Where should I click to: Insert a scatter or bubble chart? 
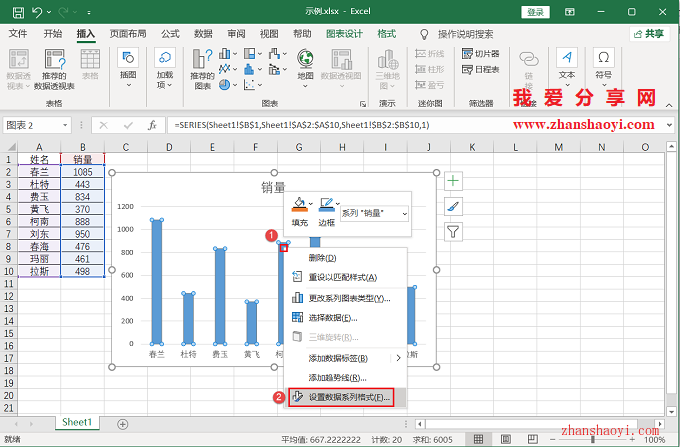point(249,85)
